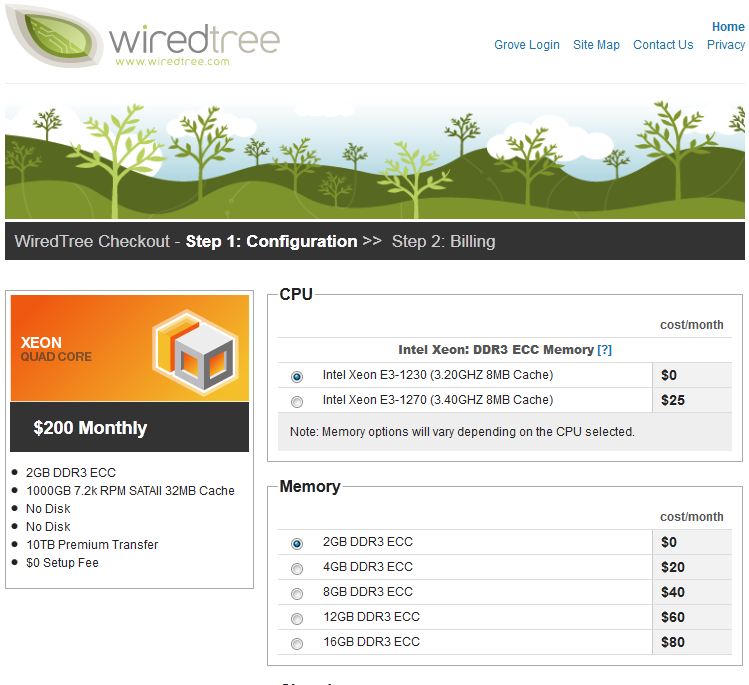Click the $200 Monthly price banner
Viewport: 749px width, 685px height.
129,427
